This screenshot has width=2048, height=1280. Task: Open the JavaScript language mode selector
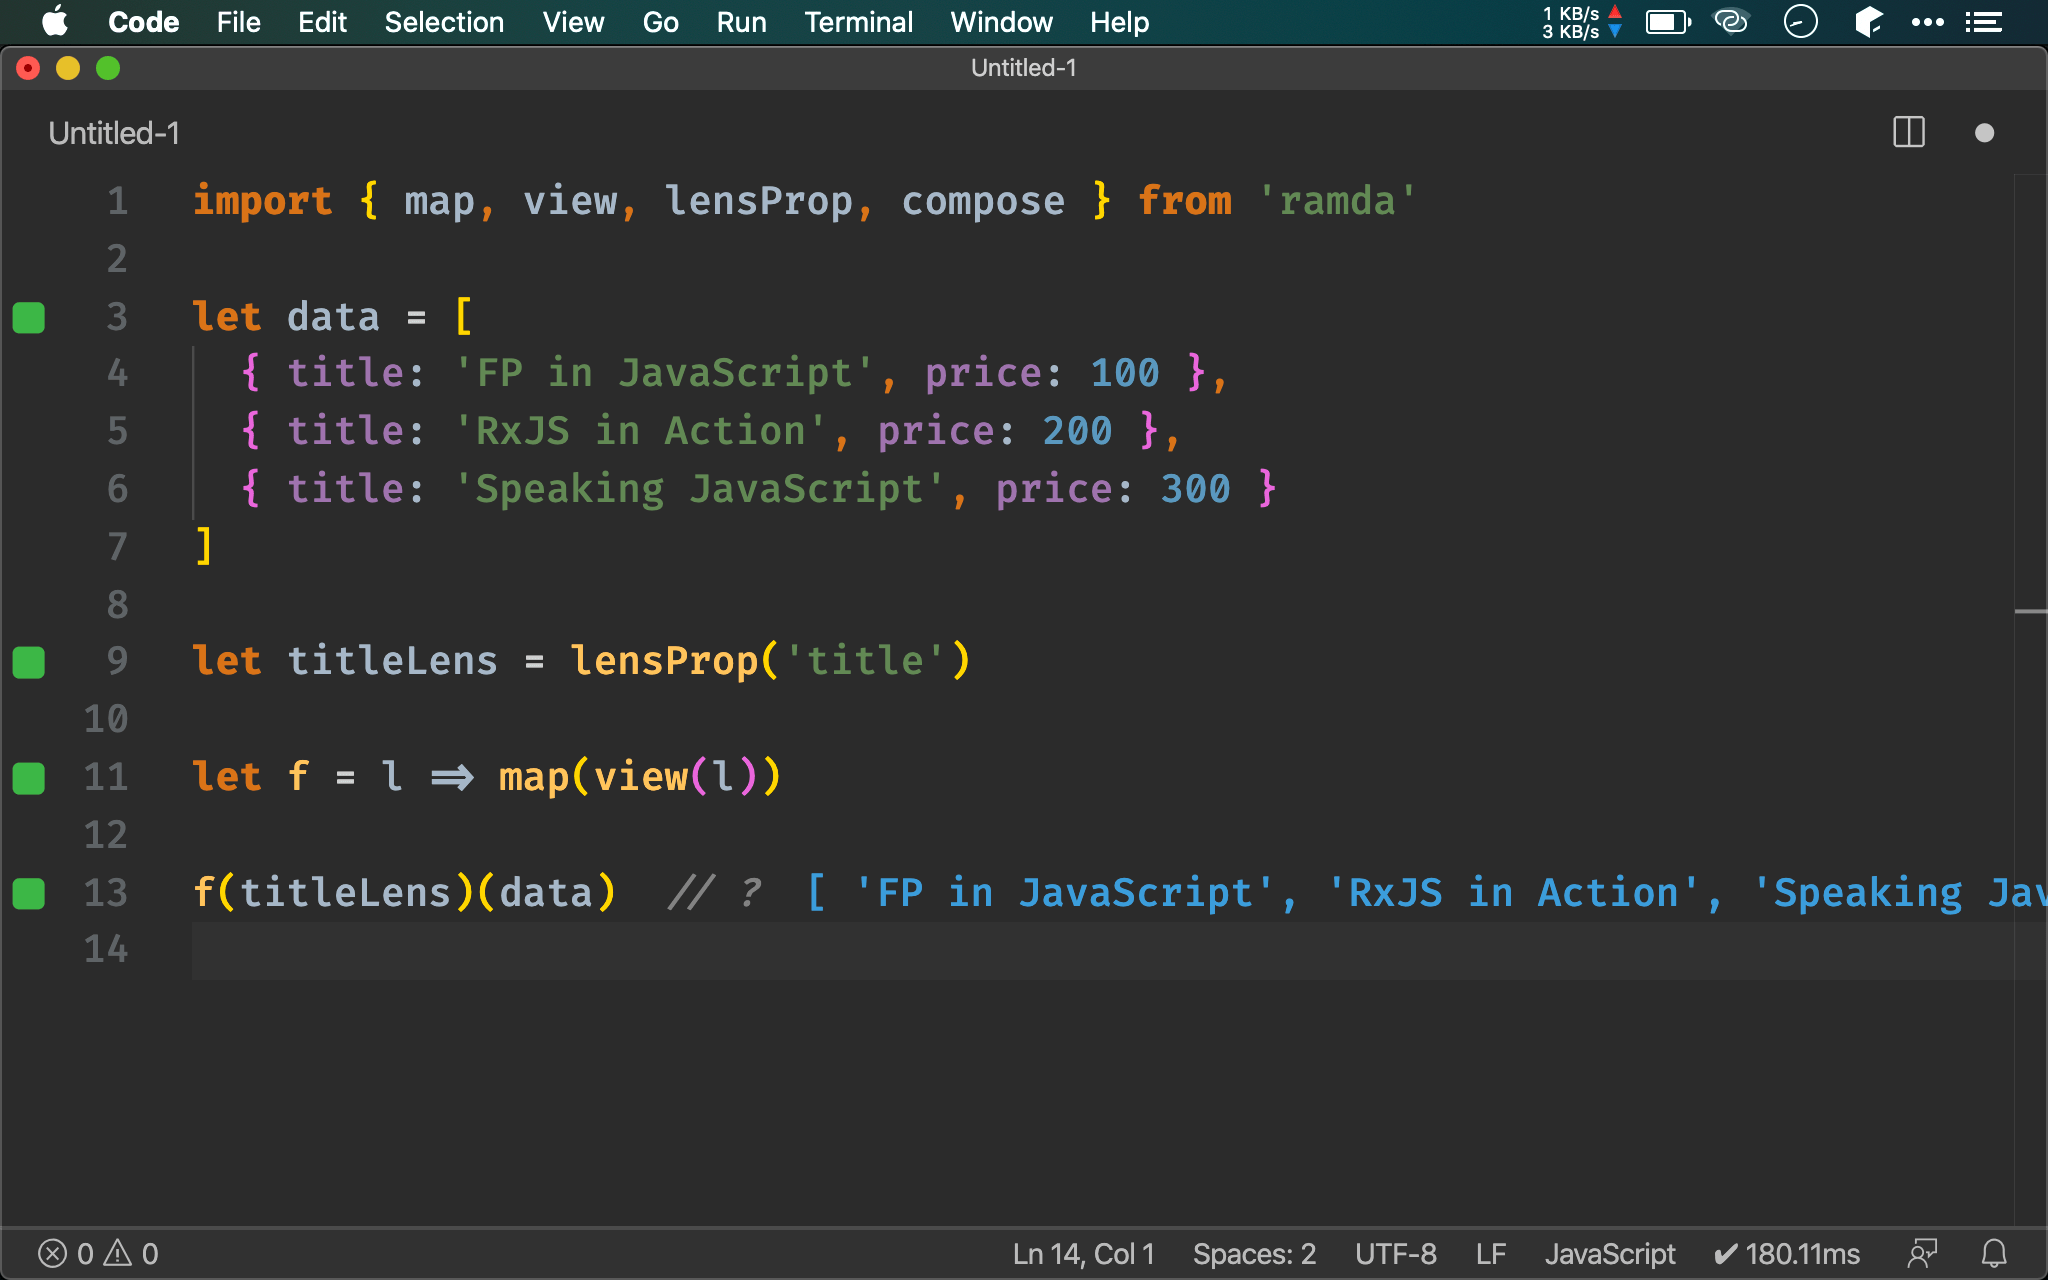point(1609,1253)
